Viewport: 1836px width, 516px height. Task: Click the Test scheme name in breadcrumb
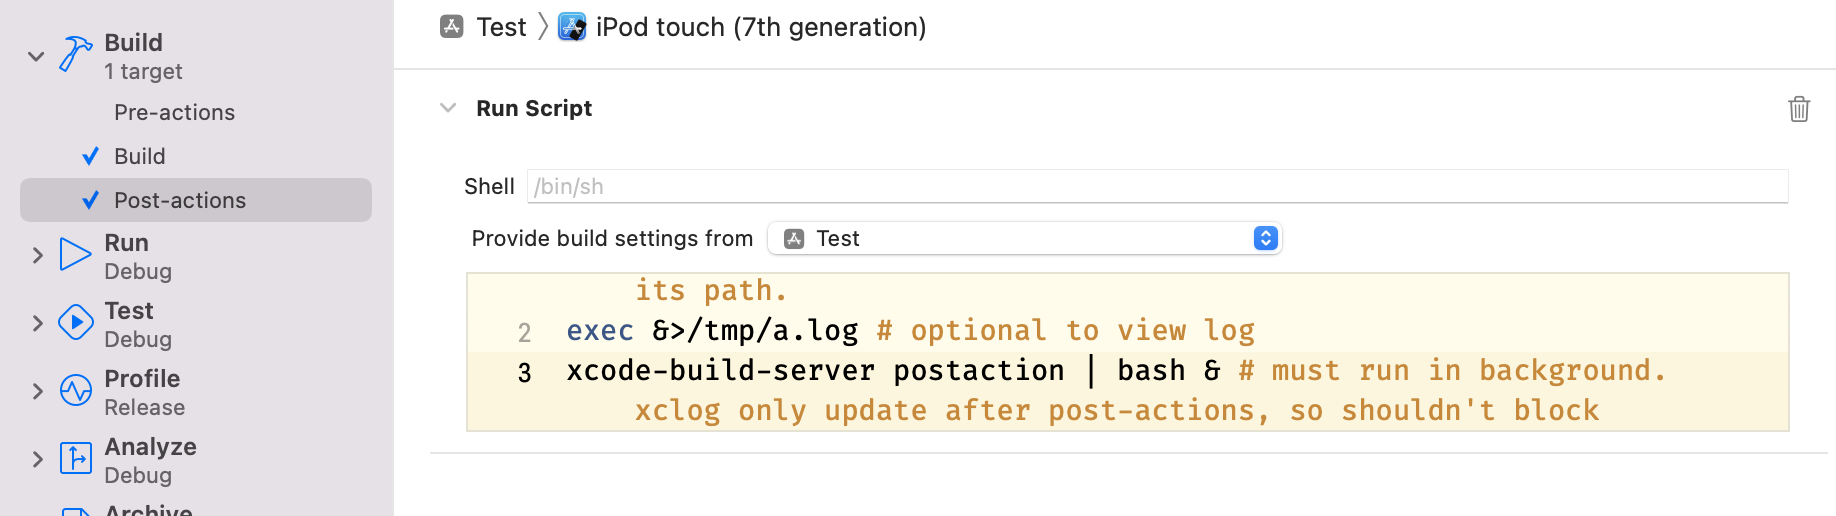(501, 27)
